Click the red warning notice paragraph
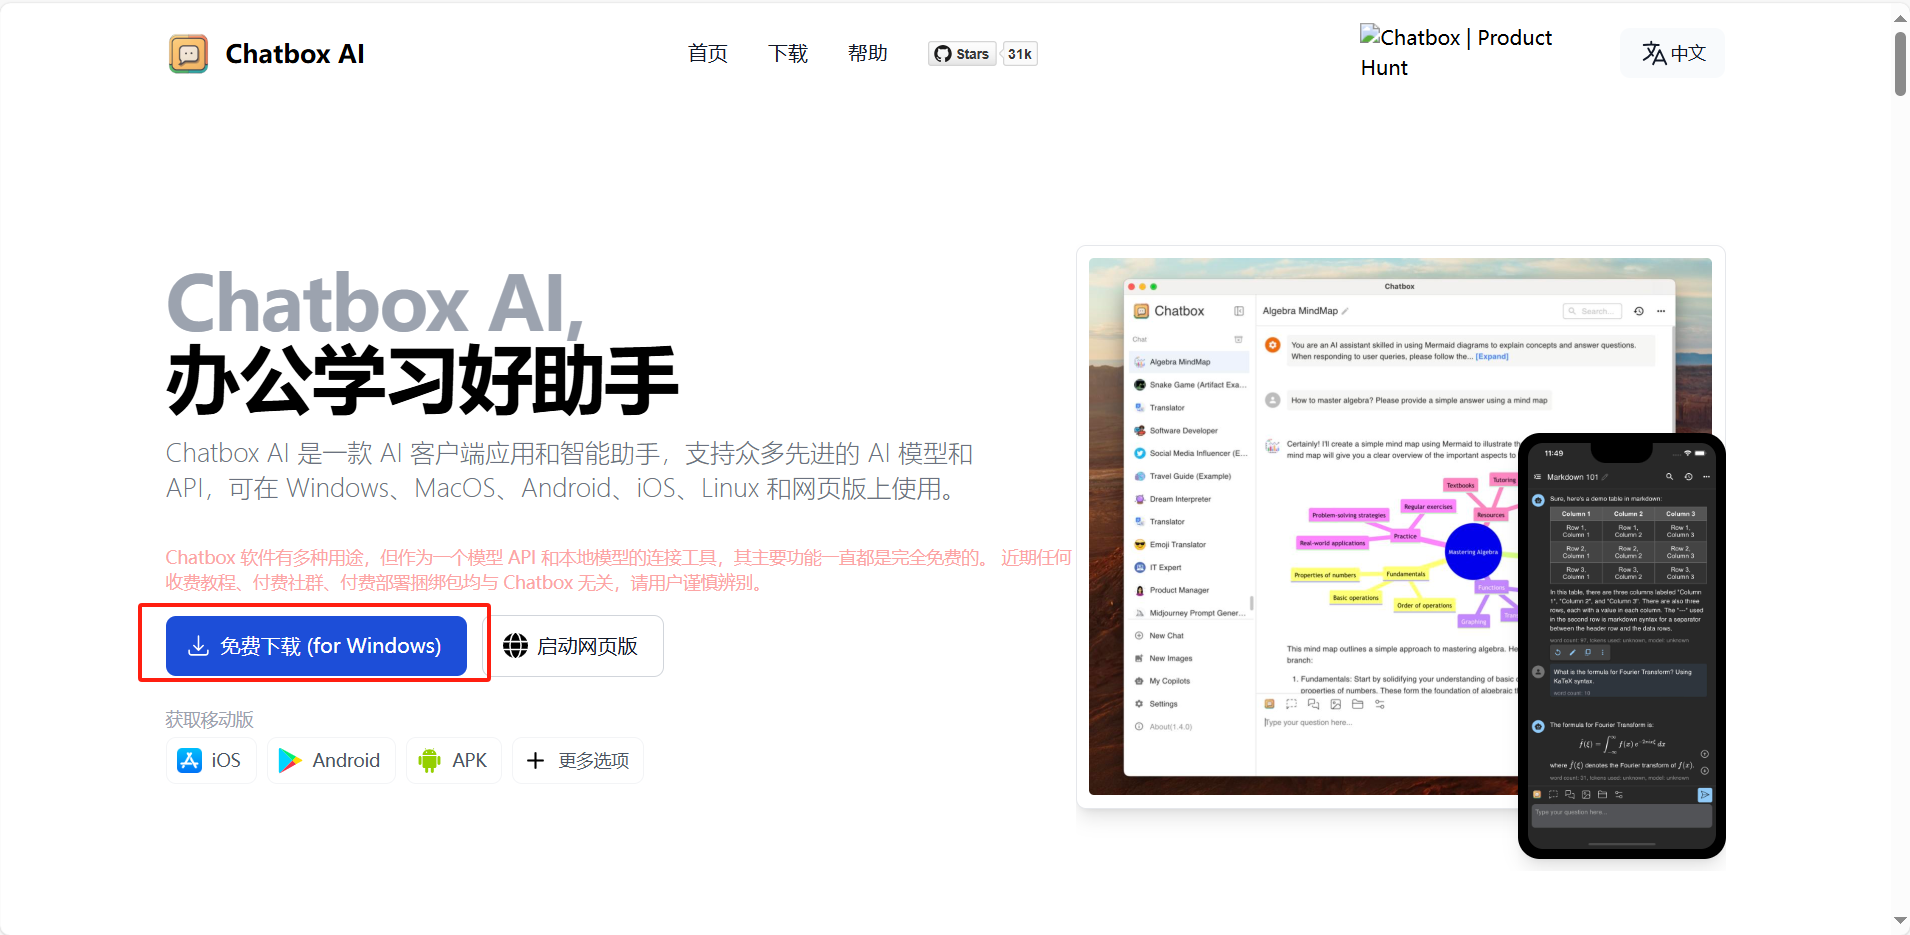 [618, 570]
